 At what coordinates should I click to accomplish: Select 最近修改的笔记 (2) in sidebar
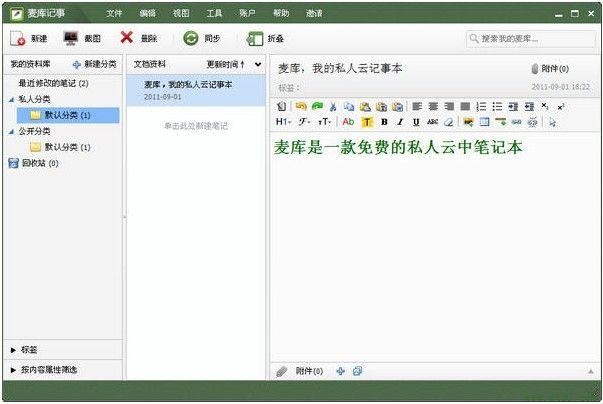53,83
